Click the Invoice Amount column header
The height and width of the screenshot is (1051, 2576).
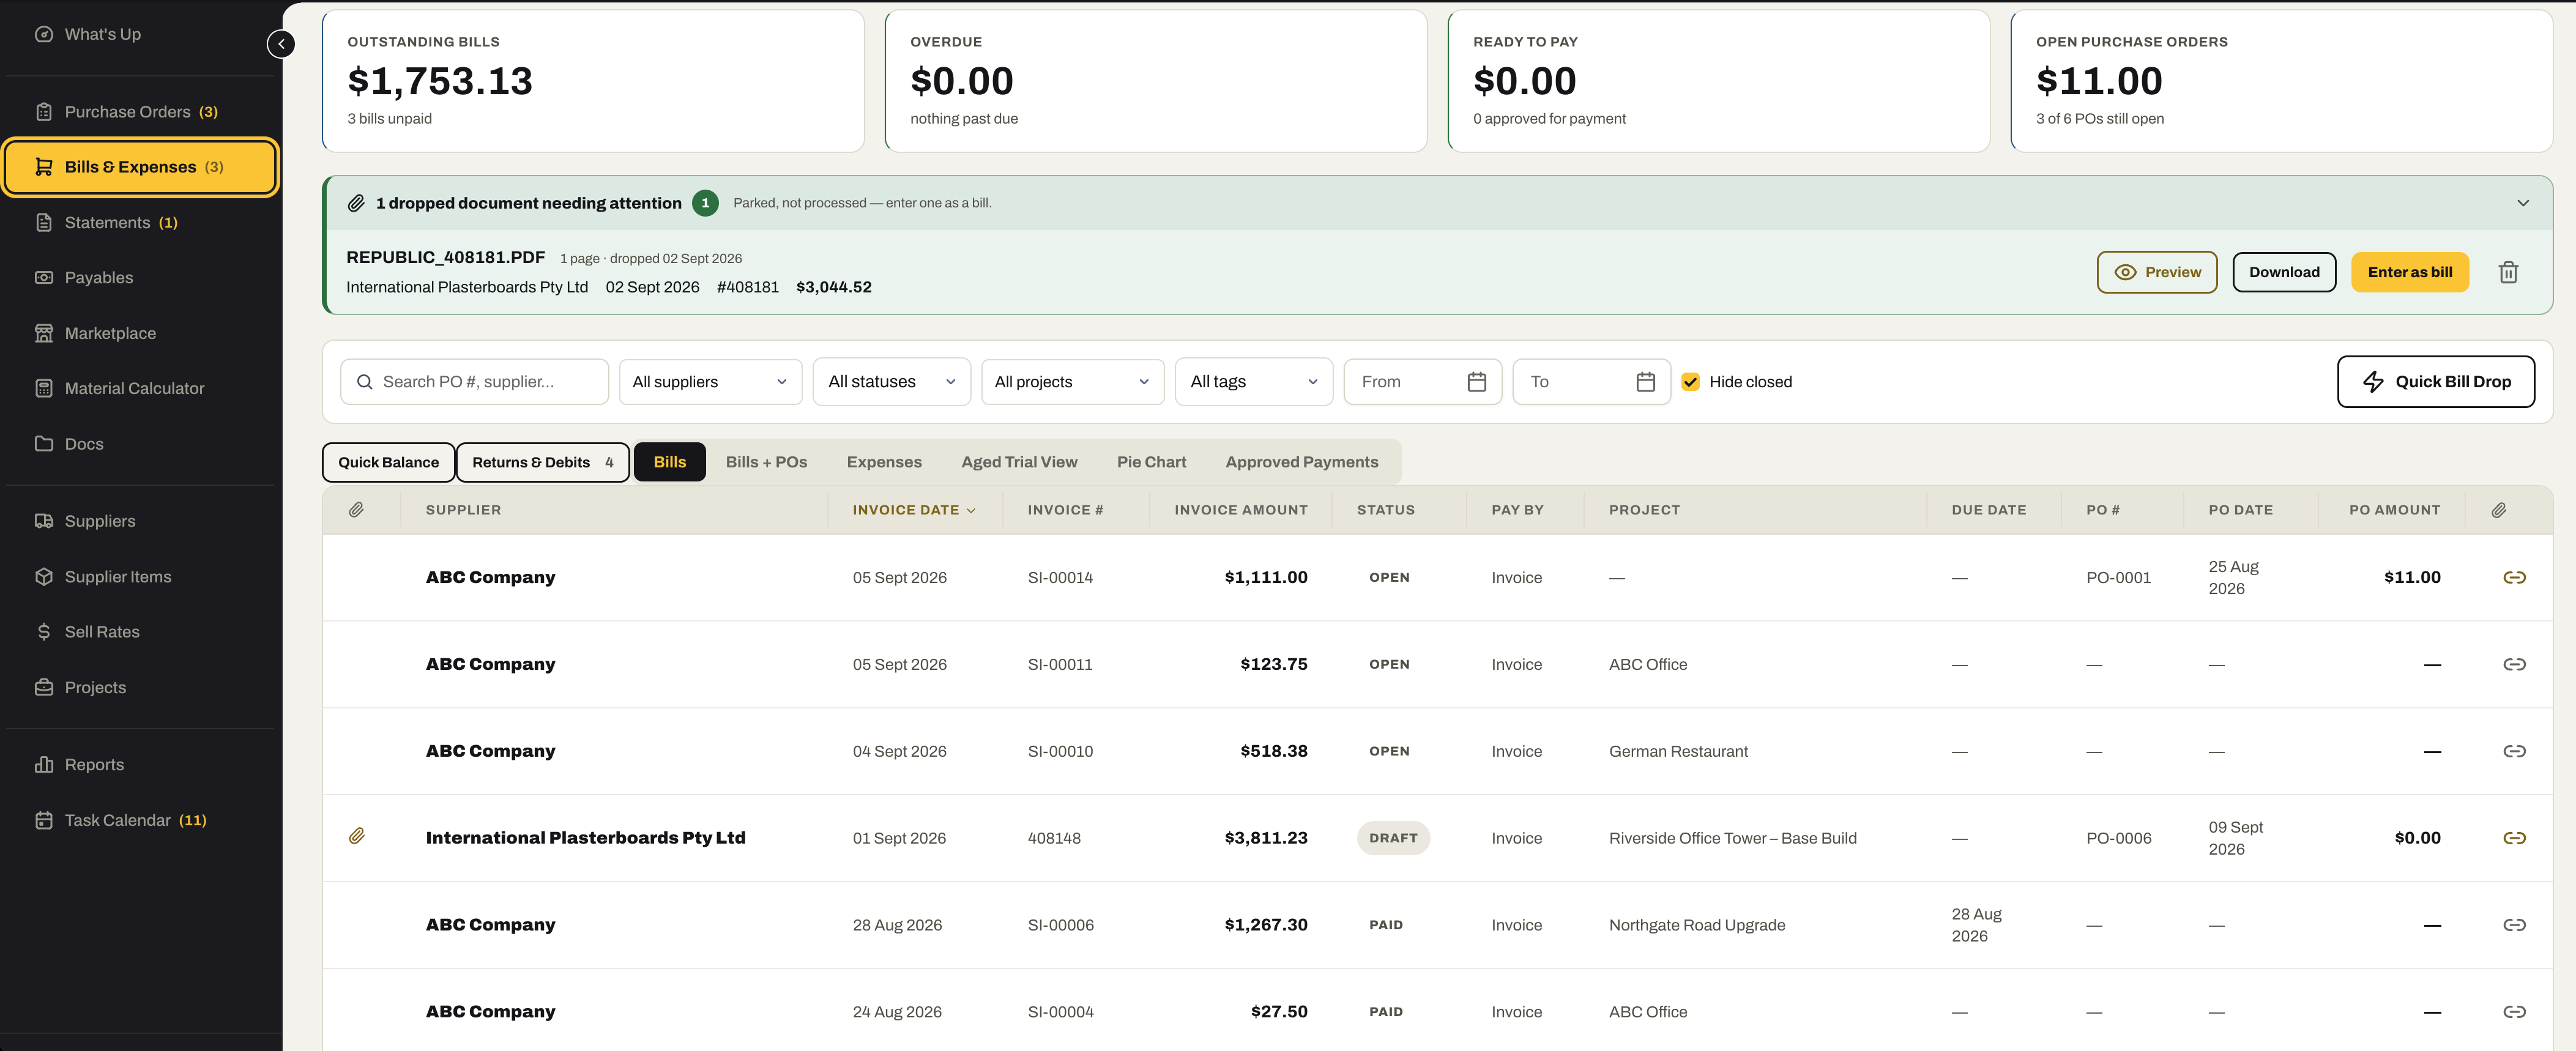pyautogui.click(x=1240, y=510)
